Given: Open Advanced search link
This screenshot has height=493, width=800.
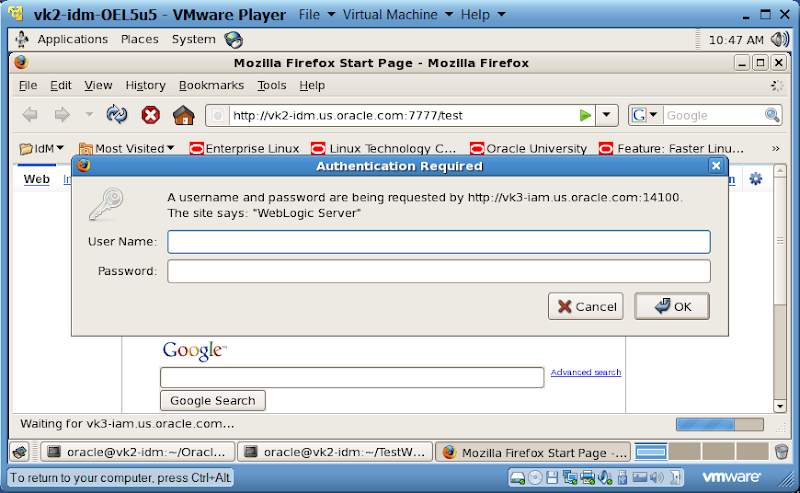Looking at the screenshot, I should point(586,372).
